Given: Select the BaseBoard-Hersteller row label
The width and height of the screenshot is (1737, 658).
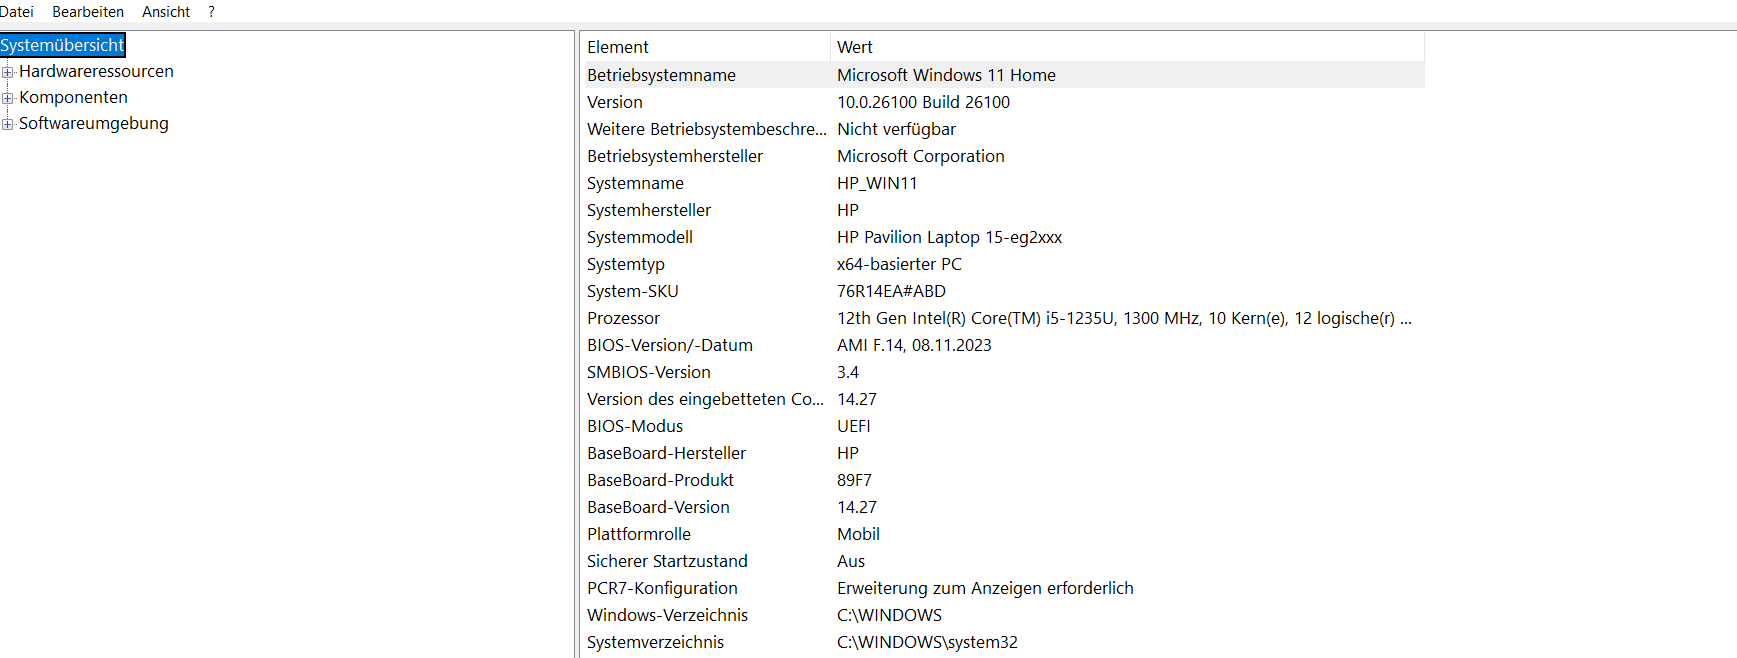Looking at the screenshot, I should [x=666, y=453].
